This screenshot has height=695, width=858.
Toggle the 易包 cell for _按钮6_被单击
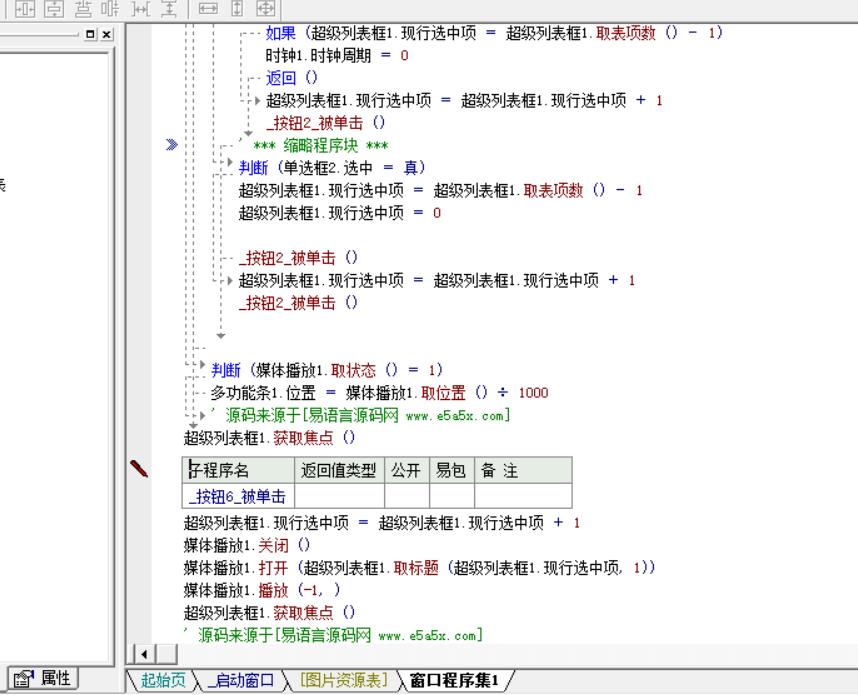click(x=452, y=496)
